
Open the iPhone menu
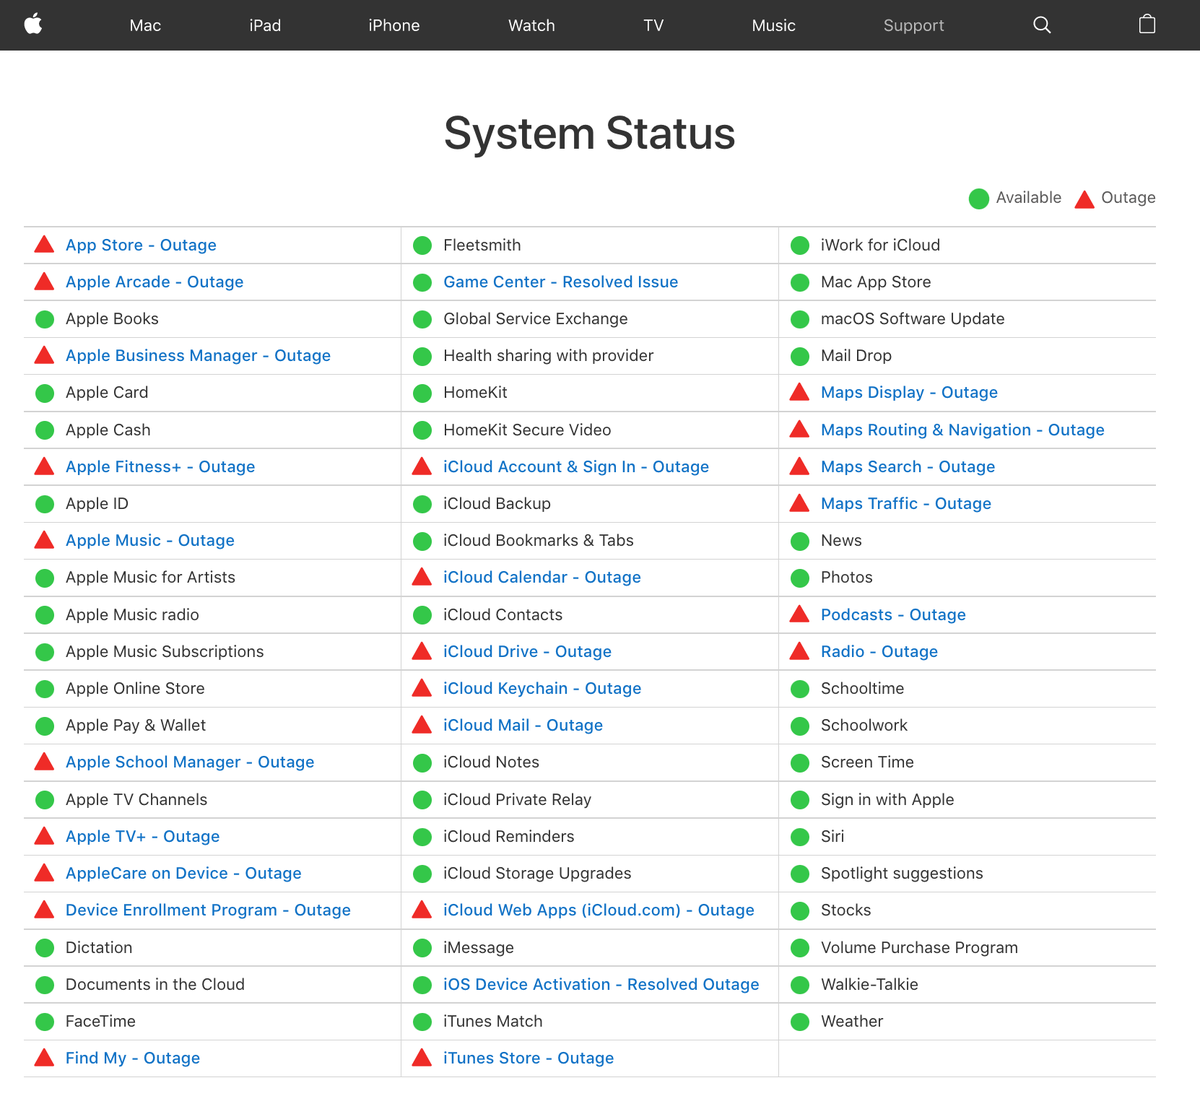pos(394,25)
